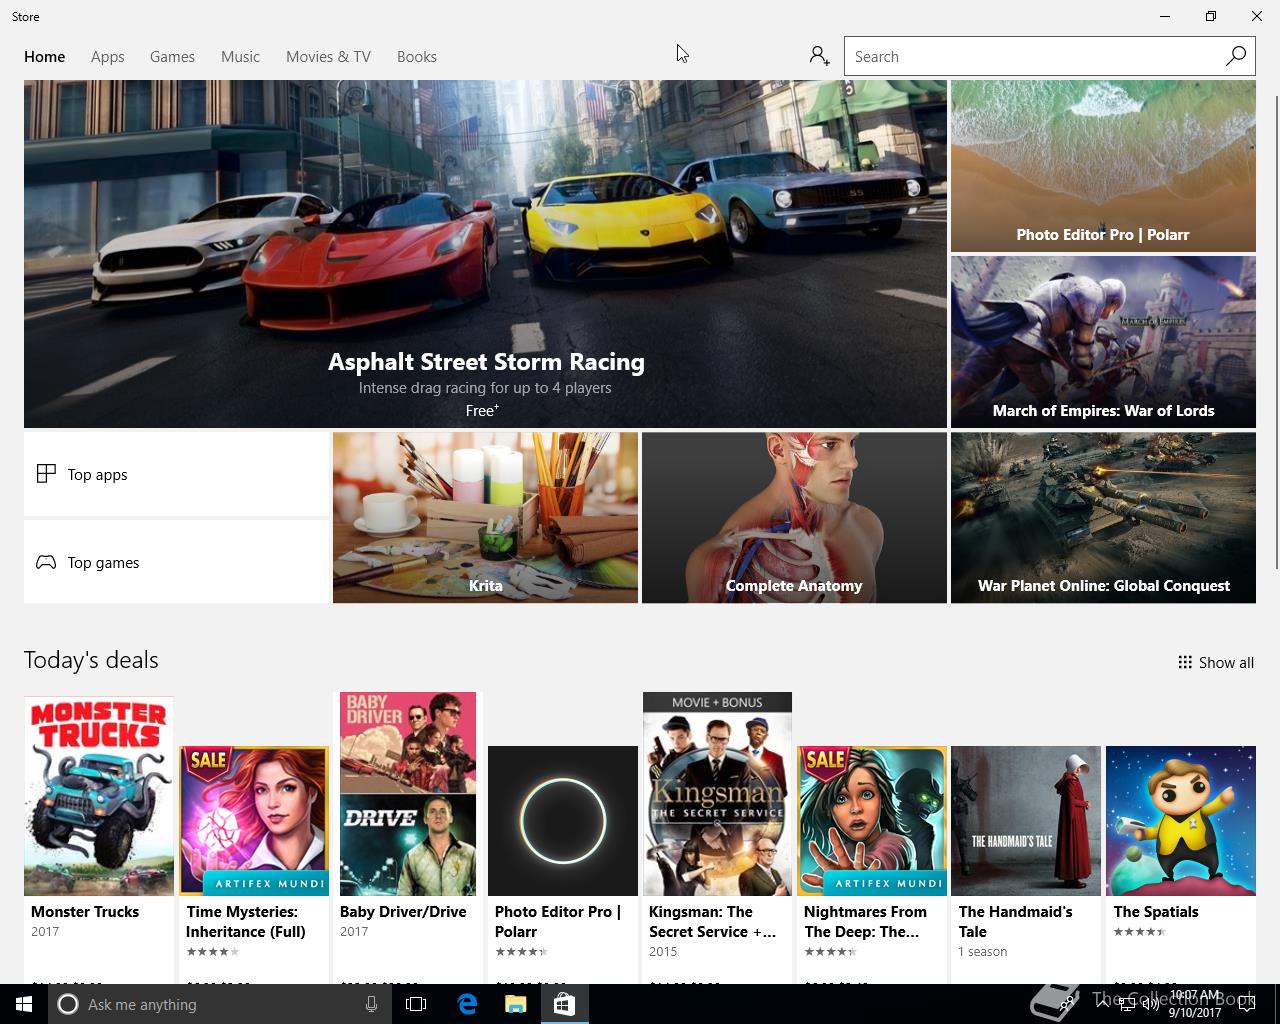Click the Cortana microphone icon
The height and width of the screenshot is (1024, 1280).
tap(371, 1004)
